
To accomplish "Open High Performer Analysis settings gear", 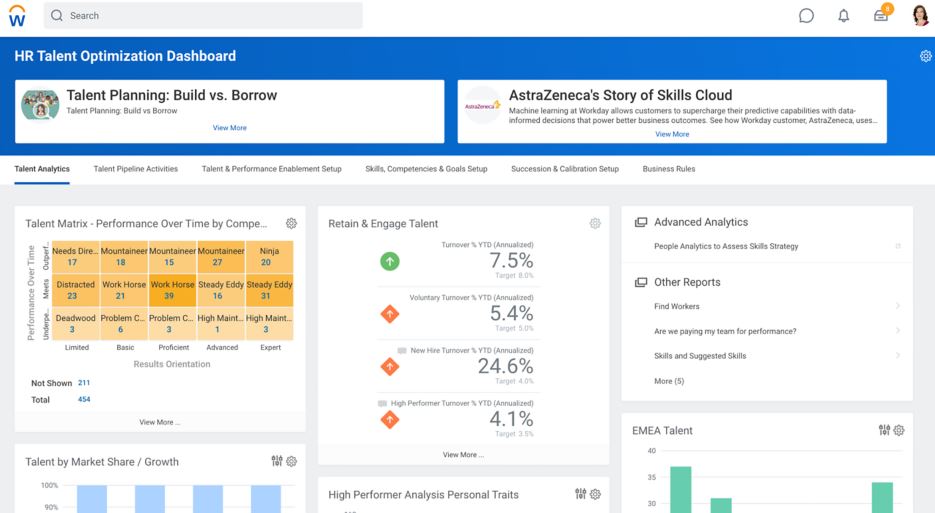I will (x=595, y=494).
